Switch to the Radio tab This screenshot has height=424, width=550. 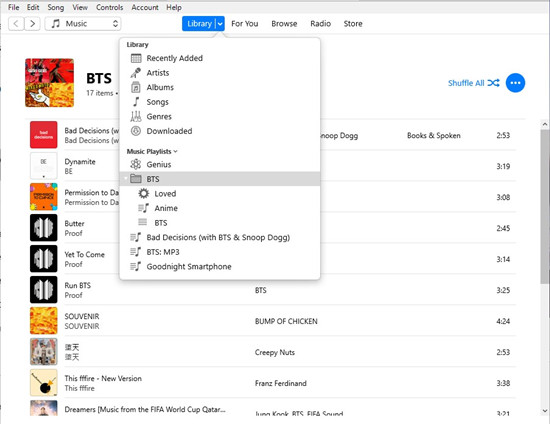pos(321,24)
